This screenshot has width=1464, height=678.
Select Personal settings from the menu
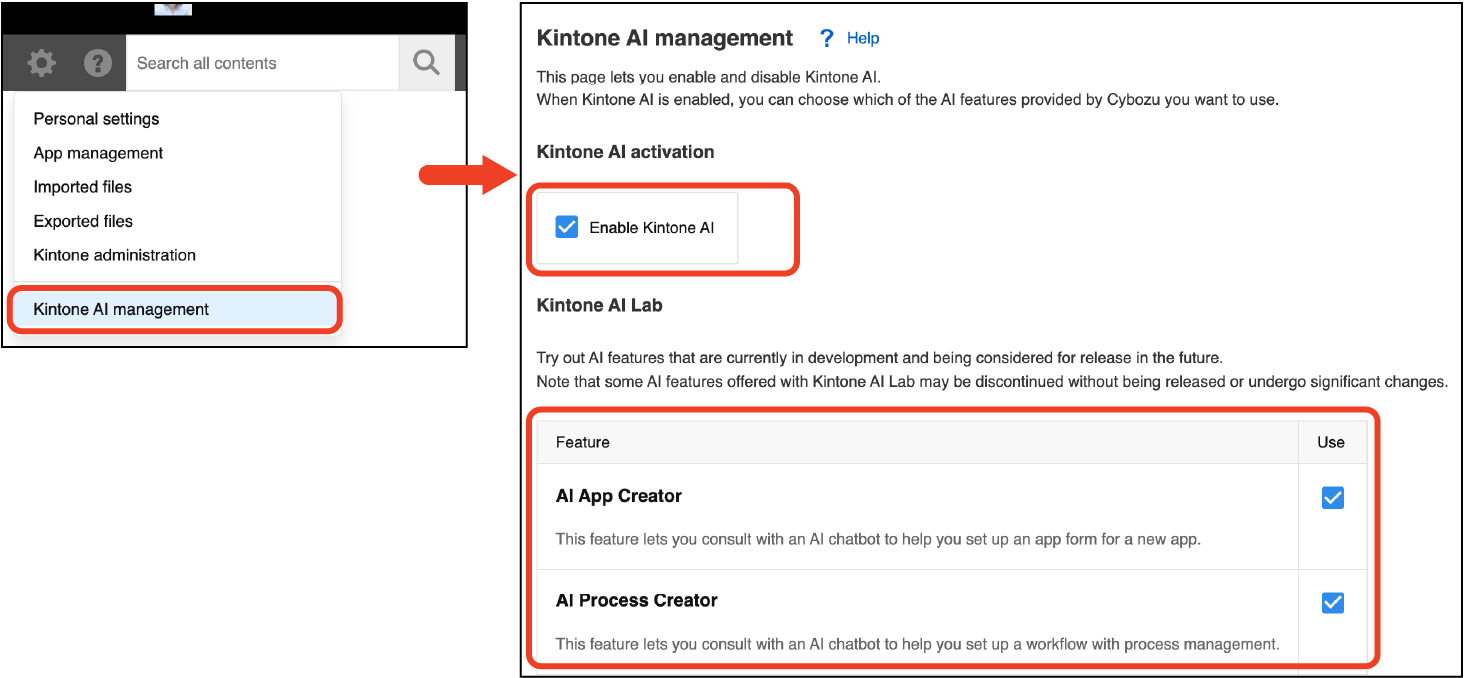(96, 119)
